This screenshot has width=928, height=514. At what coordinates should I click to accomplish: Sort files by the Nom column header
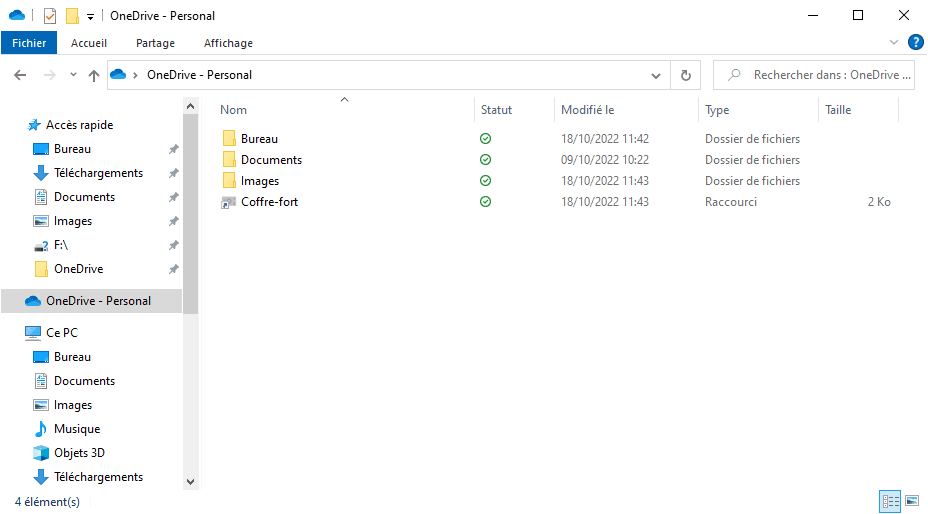[233, 110]
